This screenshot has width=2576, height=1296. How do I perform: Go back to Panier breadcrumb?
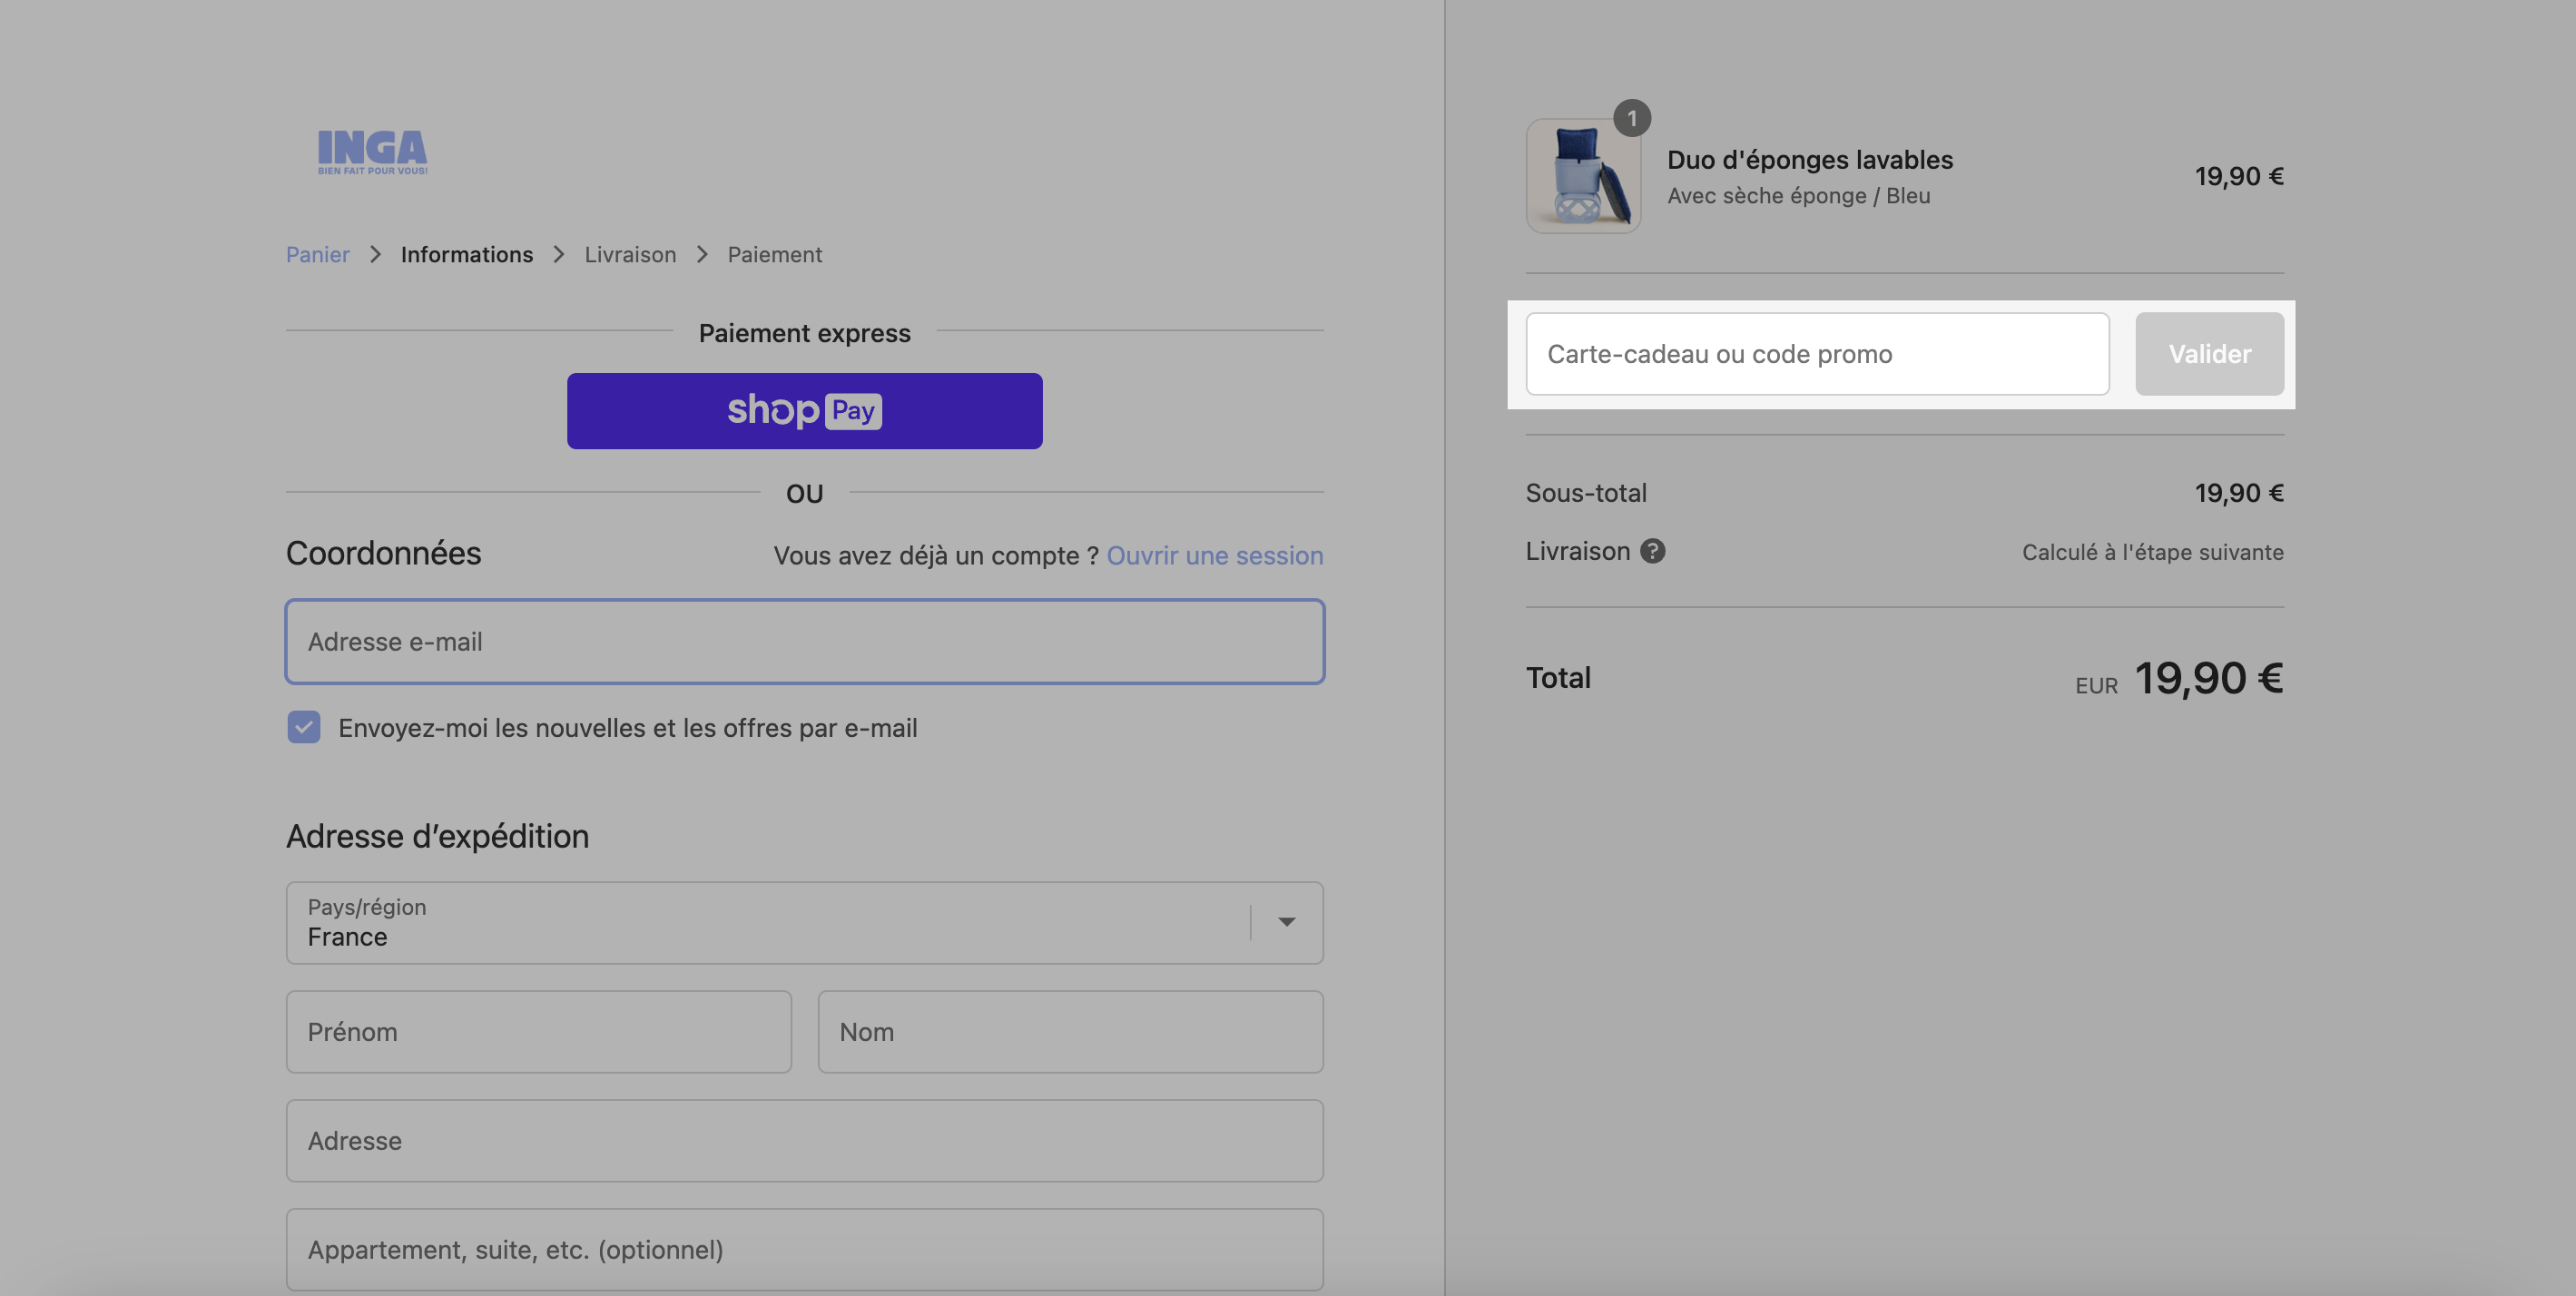pyautogui.click(x=317, y=254)
